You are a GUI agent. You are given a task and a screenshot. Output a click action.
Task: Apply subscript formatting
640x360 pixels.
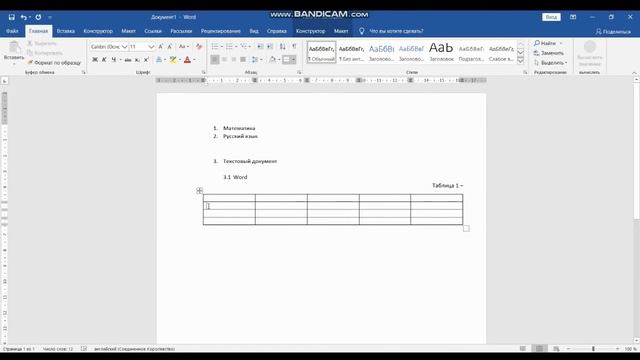tap(137, 60)
